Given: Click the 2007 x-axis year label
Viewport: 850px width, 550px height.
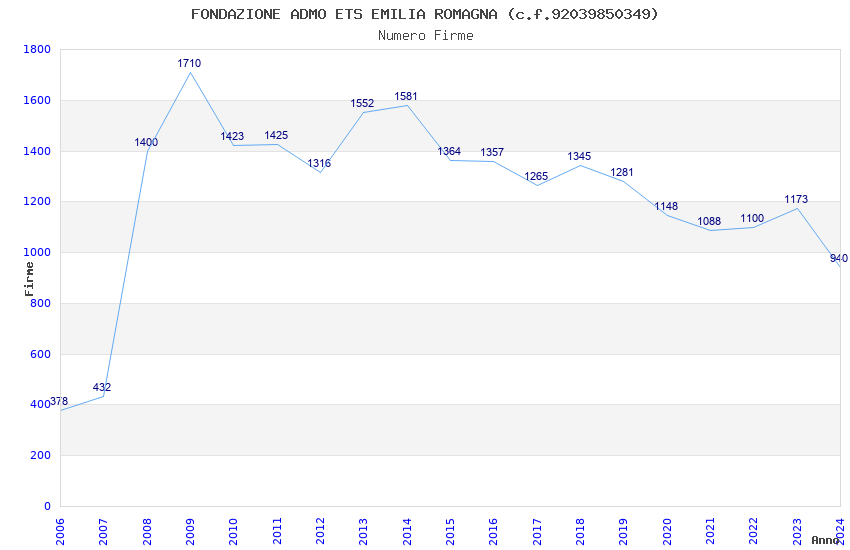Looking at the screenshot, I should [x=104, y=532].
